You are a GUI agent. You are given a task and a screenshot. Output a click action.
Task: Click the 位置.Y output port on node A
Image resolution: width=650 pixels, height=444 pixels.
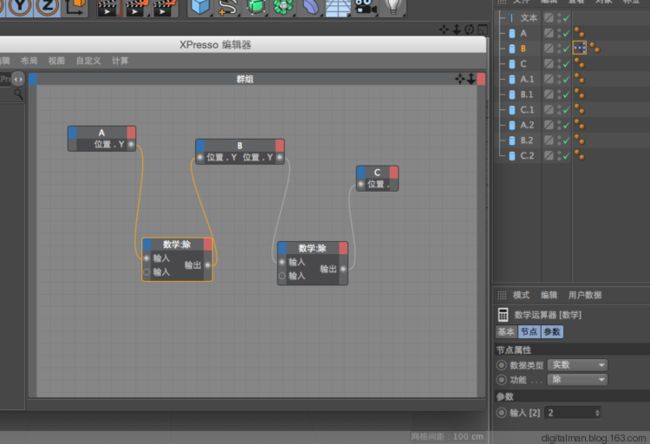pyautogui.click(x=131, y=144)
